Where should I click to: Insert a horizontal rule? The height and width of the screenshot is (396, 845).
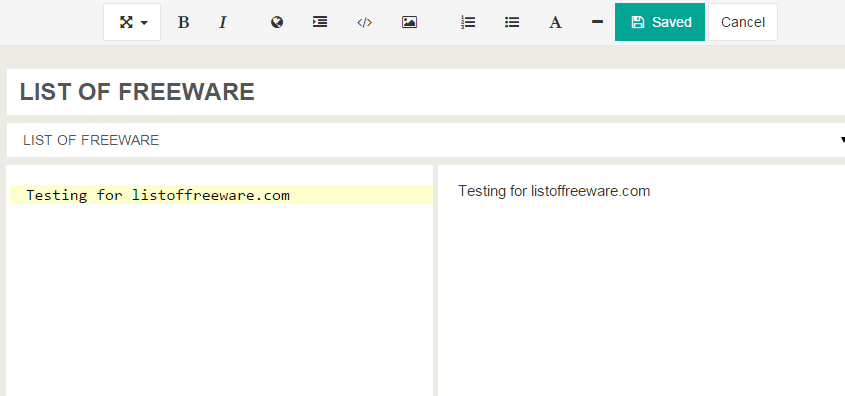pos(597,22)
